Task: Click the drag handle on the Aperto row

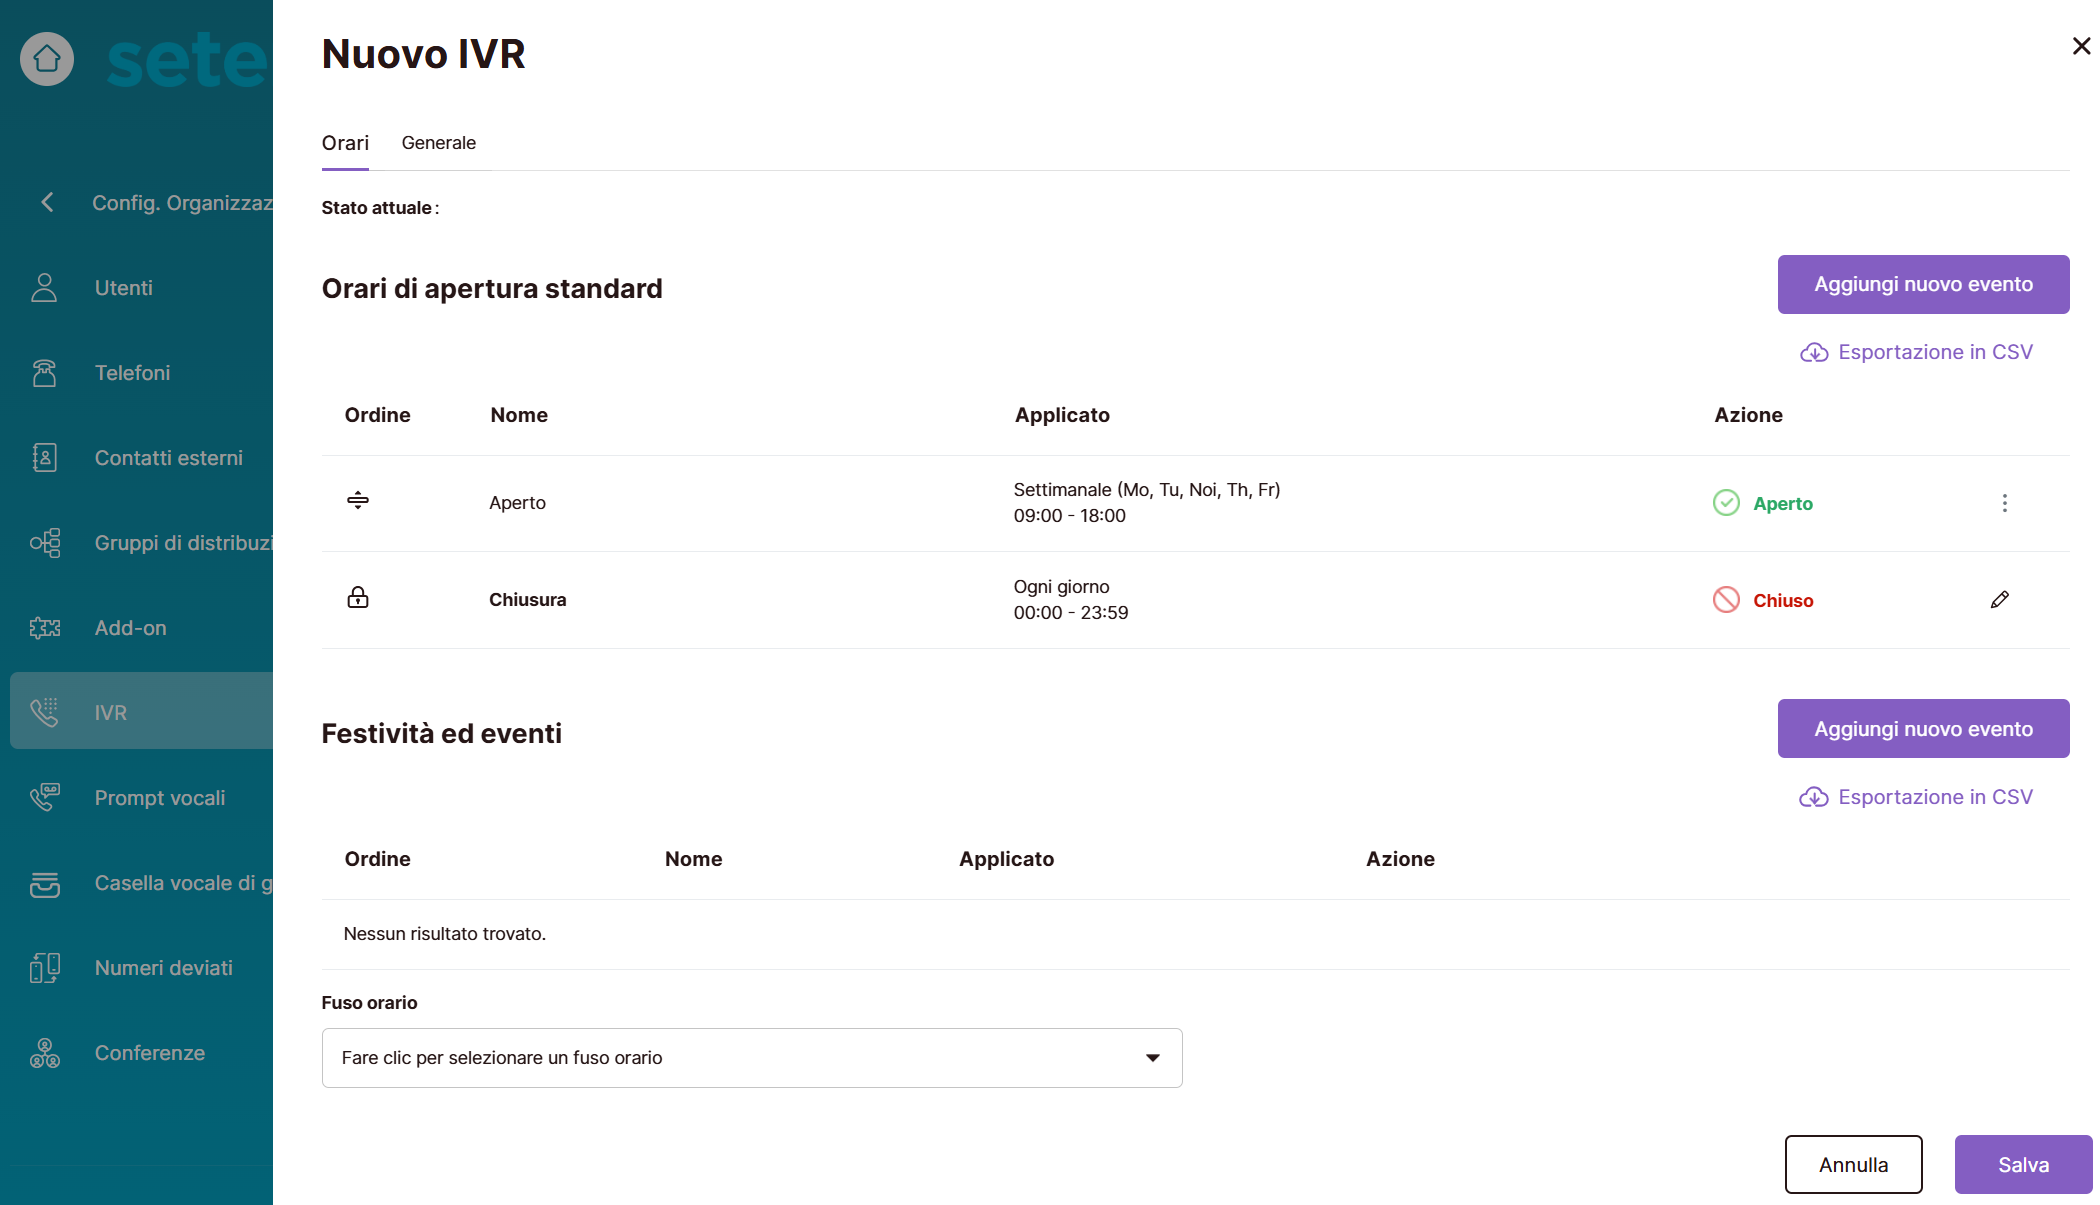Action: (358, 500)
